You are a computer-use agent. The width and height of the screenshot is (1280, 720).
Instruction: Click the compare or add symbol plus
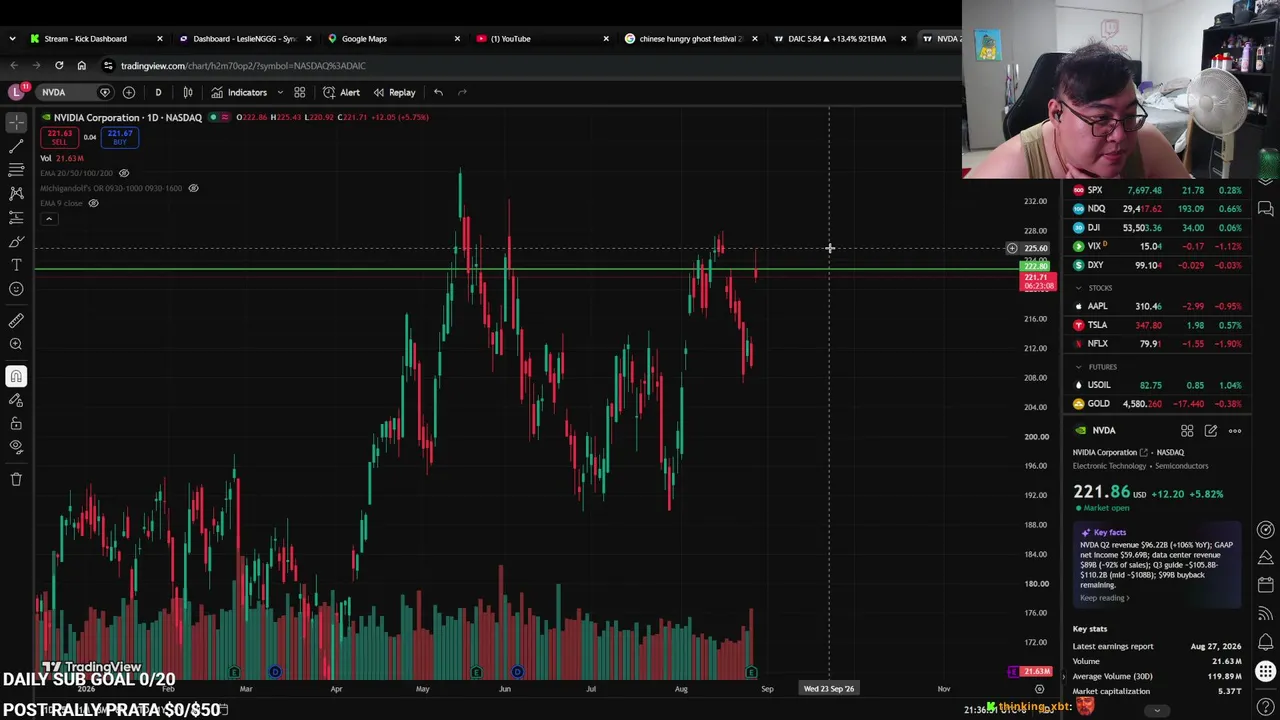point(129,92)
